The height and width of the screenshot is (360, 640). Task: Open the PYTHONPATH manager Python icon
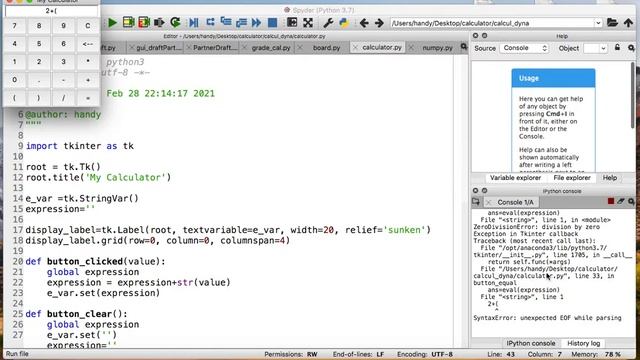(x=344, y=23)
